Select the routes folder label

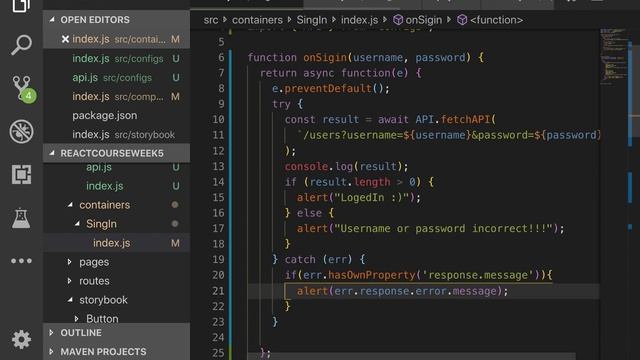94,281
